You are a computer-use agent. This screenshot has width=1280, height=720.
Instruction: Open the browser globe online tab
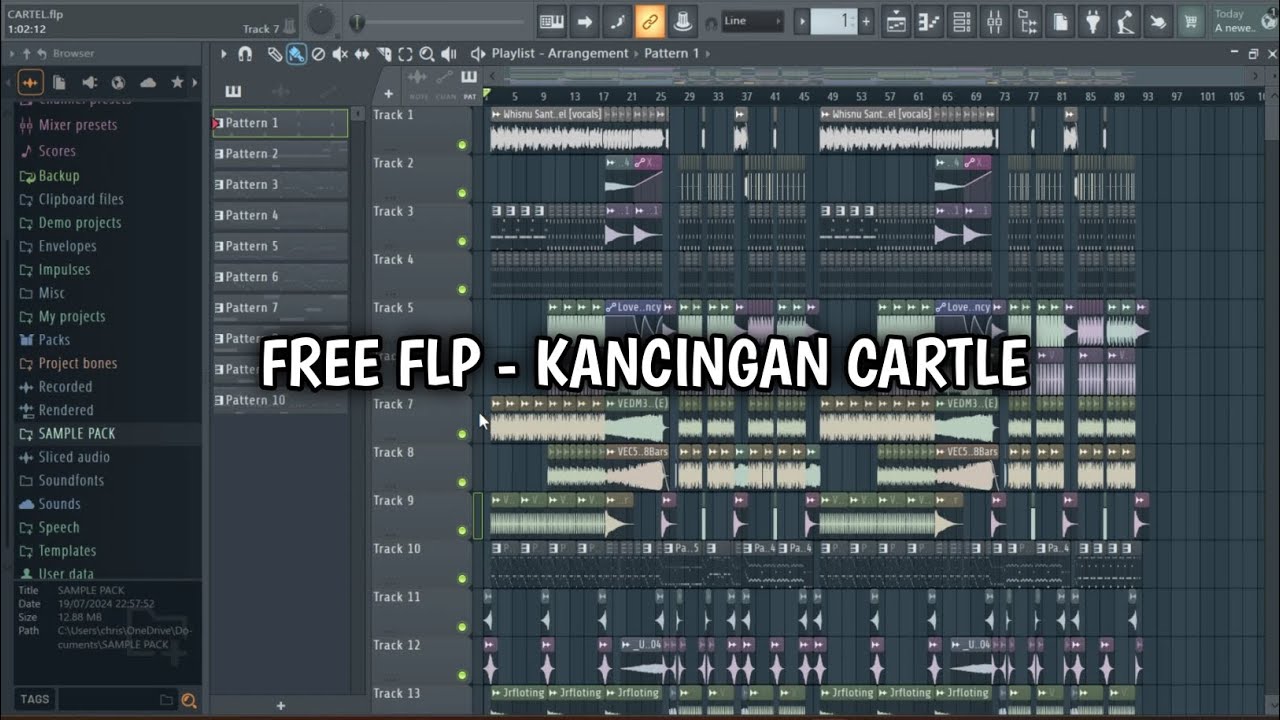[118, 82]
